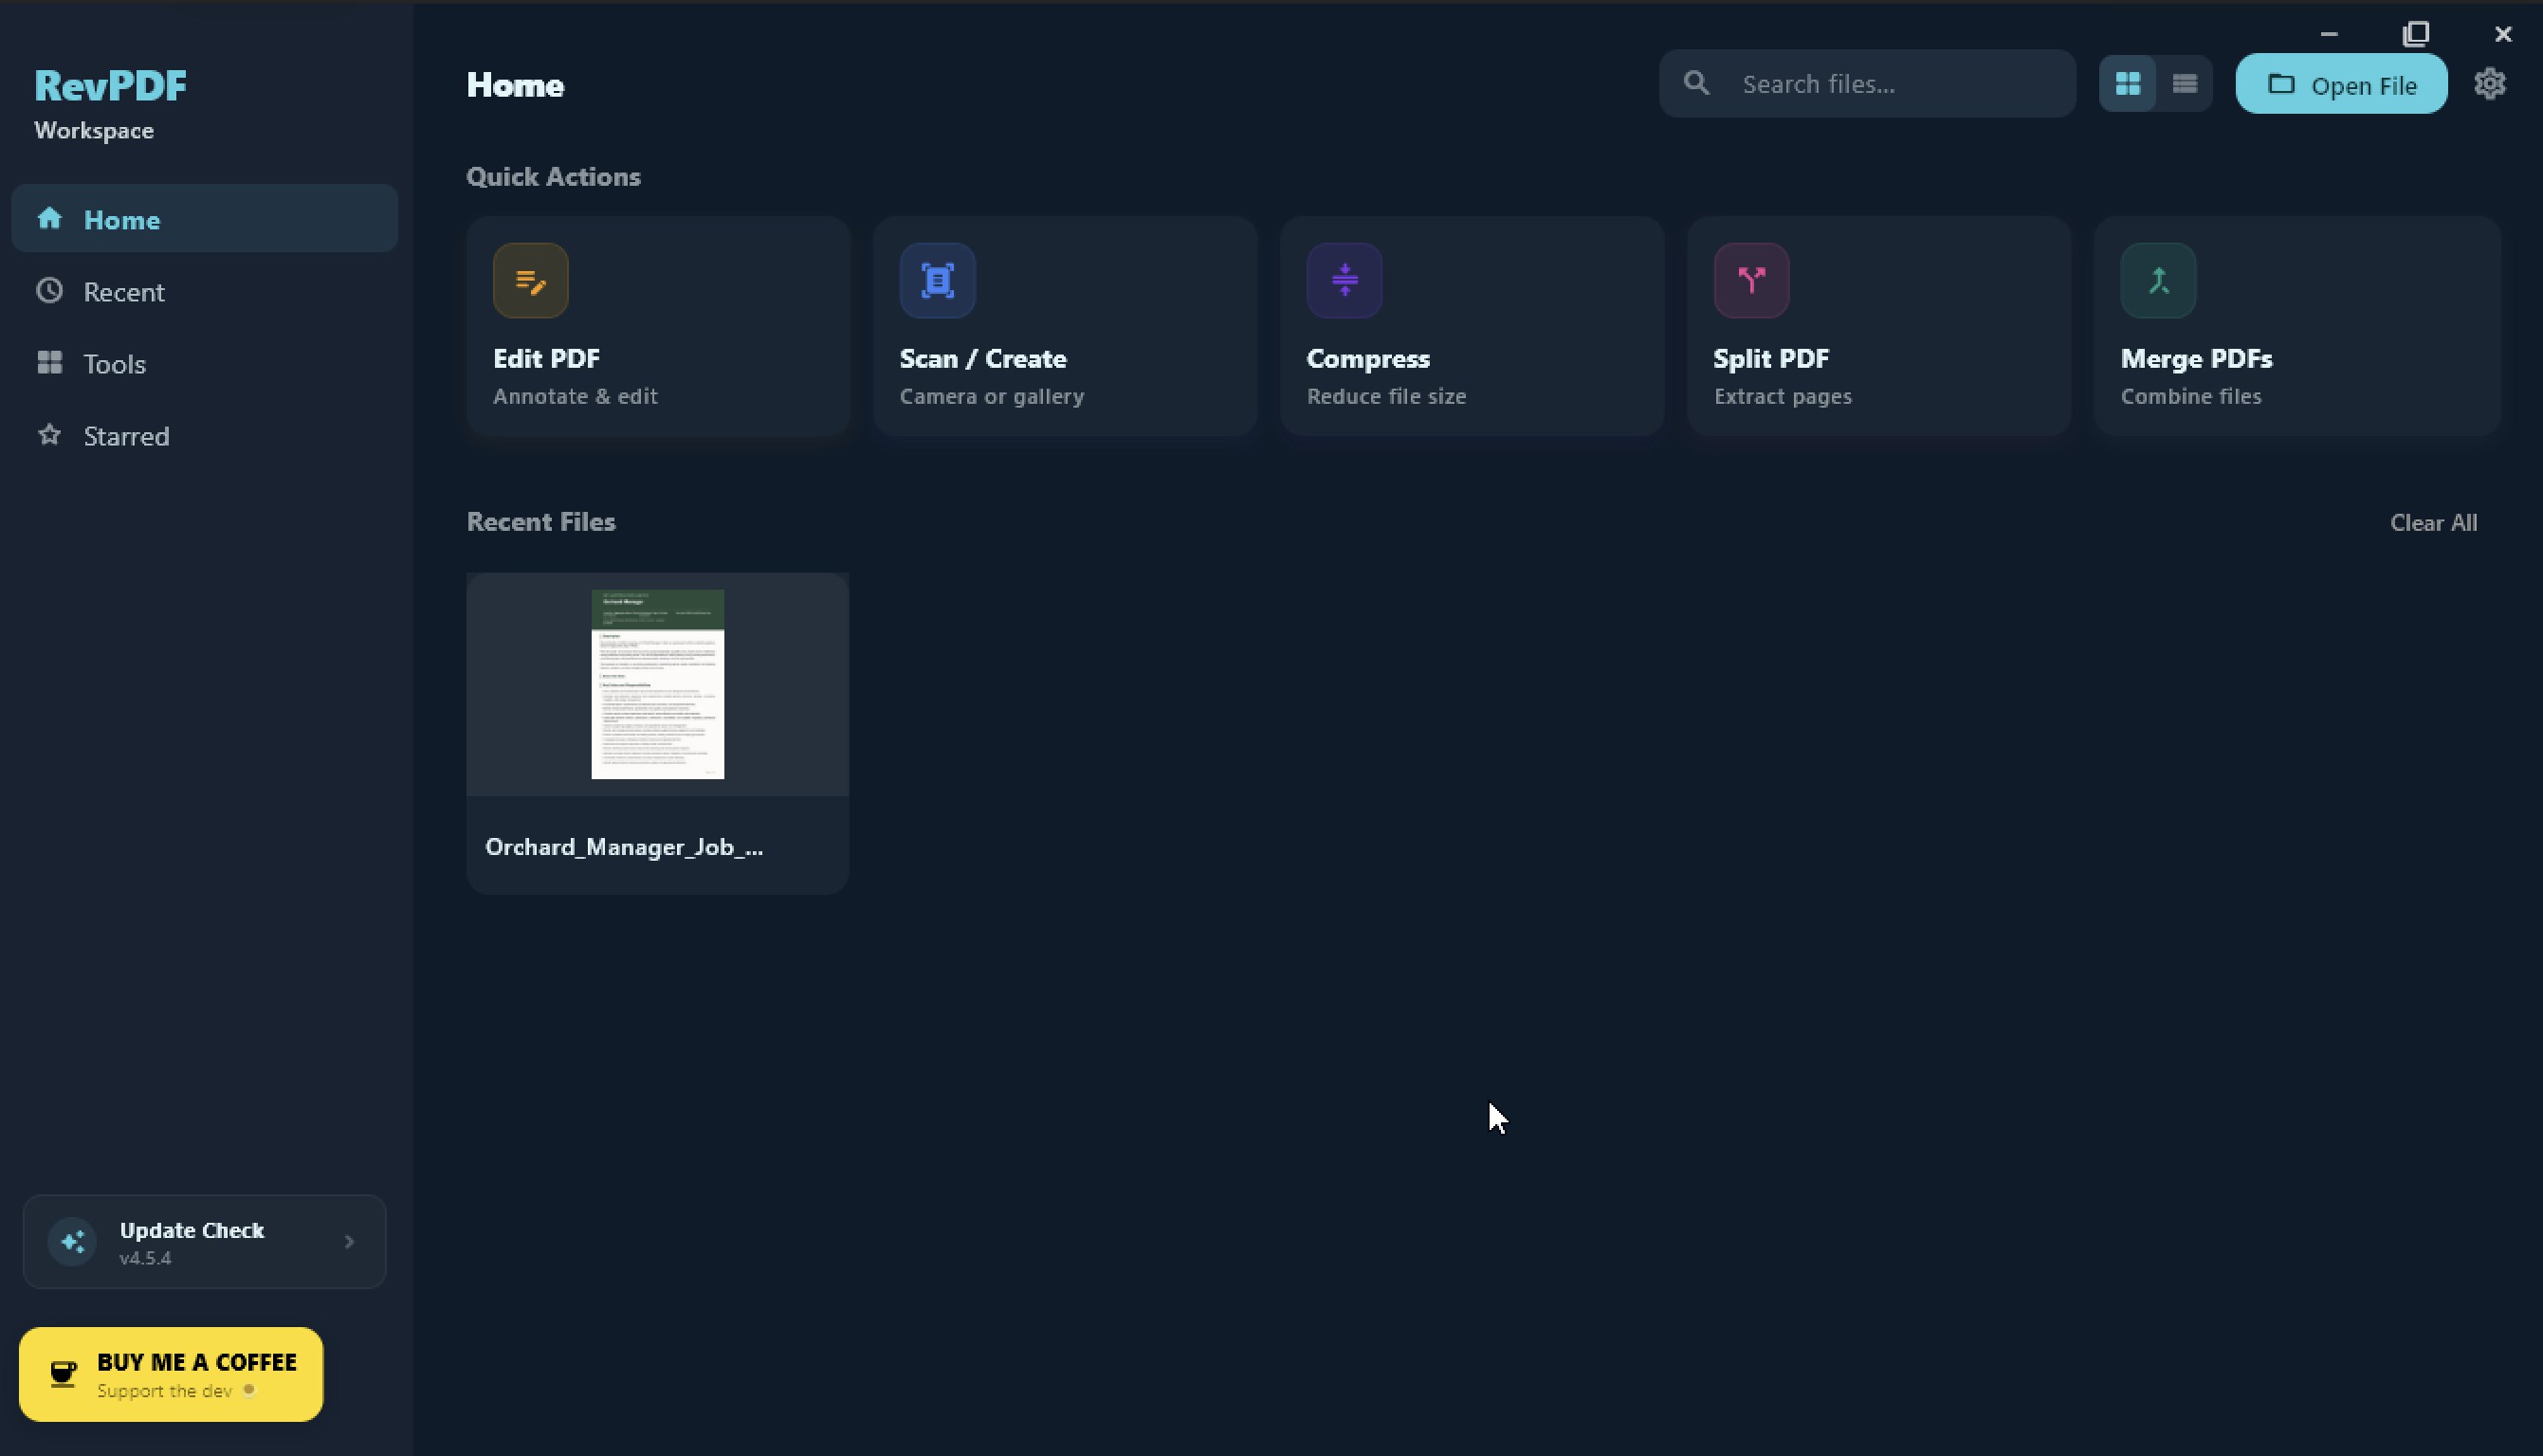Image resolution: width=2543 pixels, height=1456 pixels.
Task: Click the Tools grid icon in sidebar
Action: click(49, 362)
